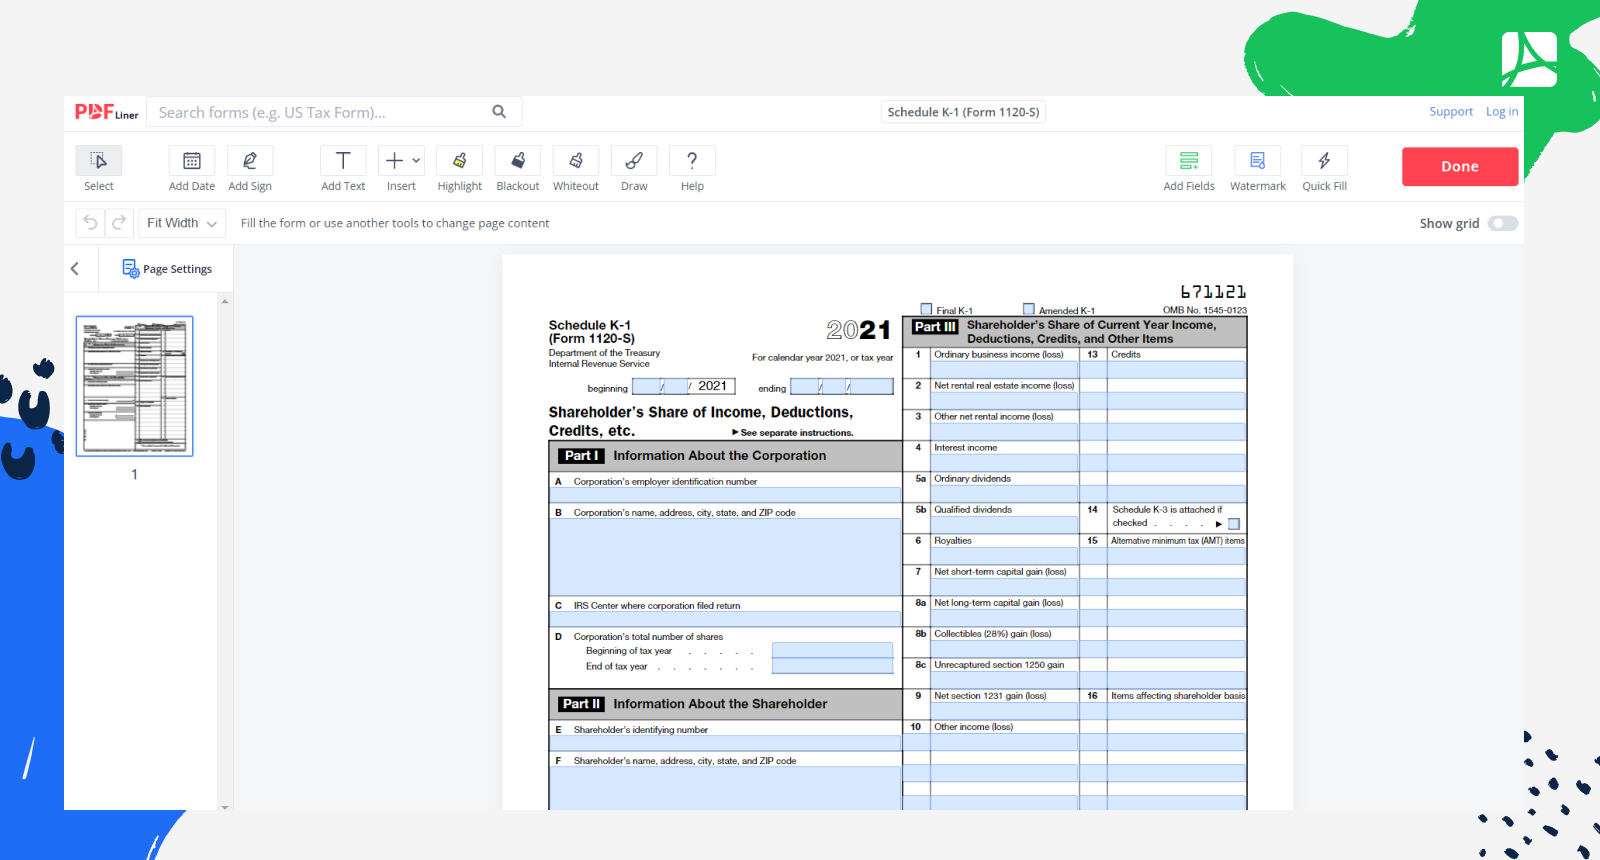The height and width of the screenshot is (860, 1600).
Task: Check the Amended K-1 checkbox
Action: click(x=1029, y=309)
